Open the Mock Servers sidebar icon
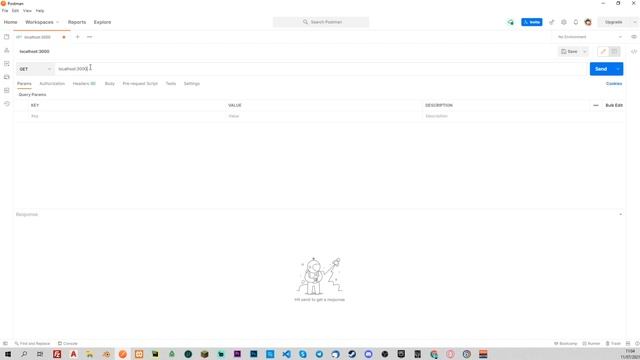 pos(7,77)
